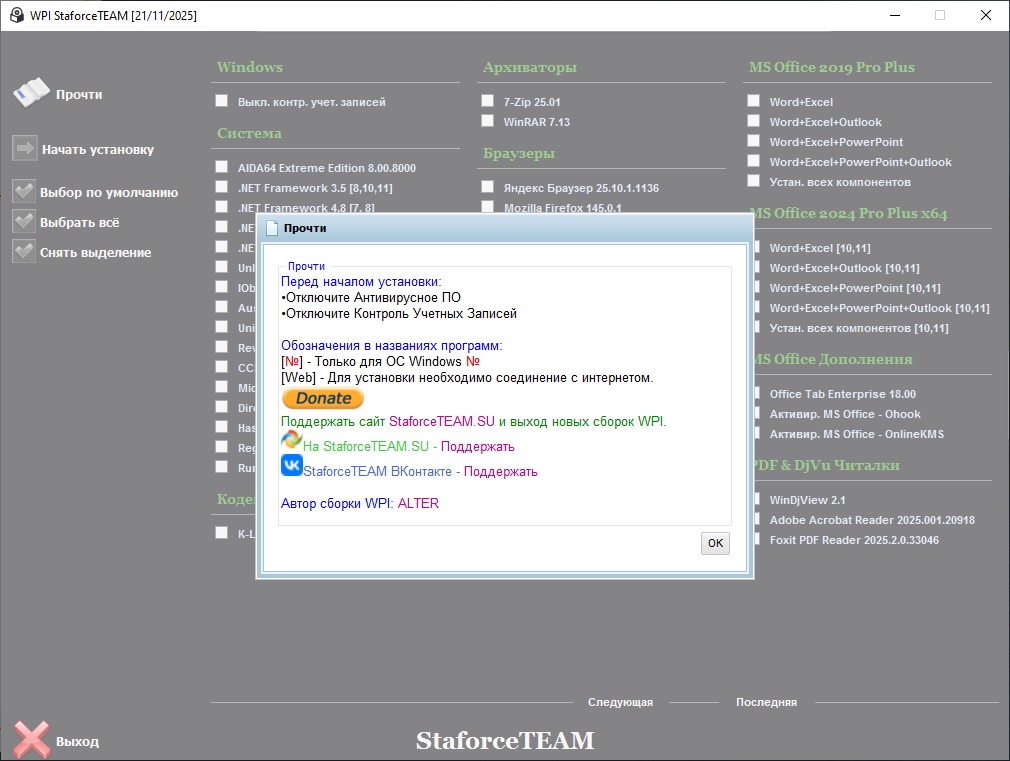The width and height of the screenshot is (1010, 761).
Task: Click Активир. MS Office - OnlineKMS label
Action: (857, 434)
